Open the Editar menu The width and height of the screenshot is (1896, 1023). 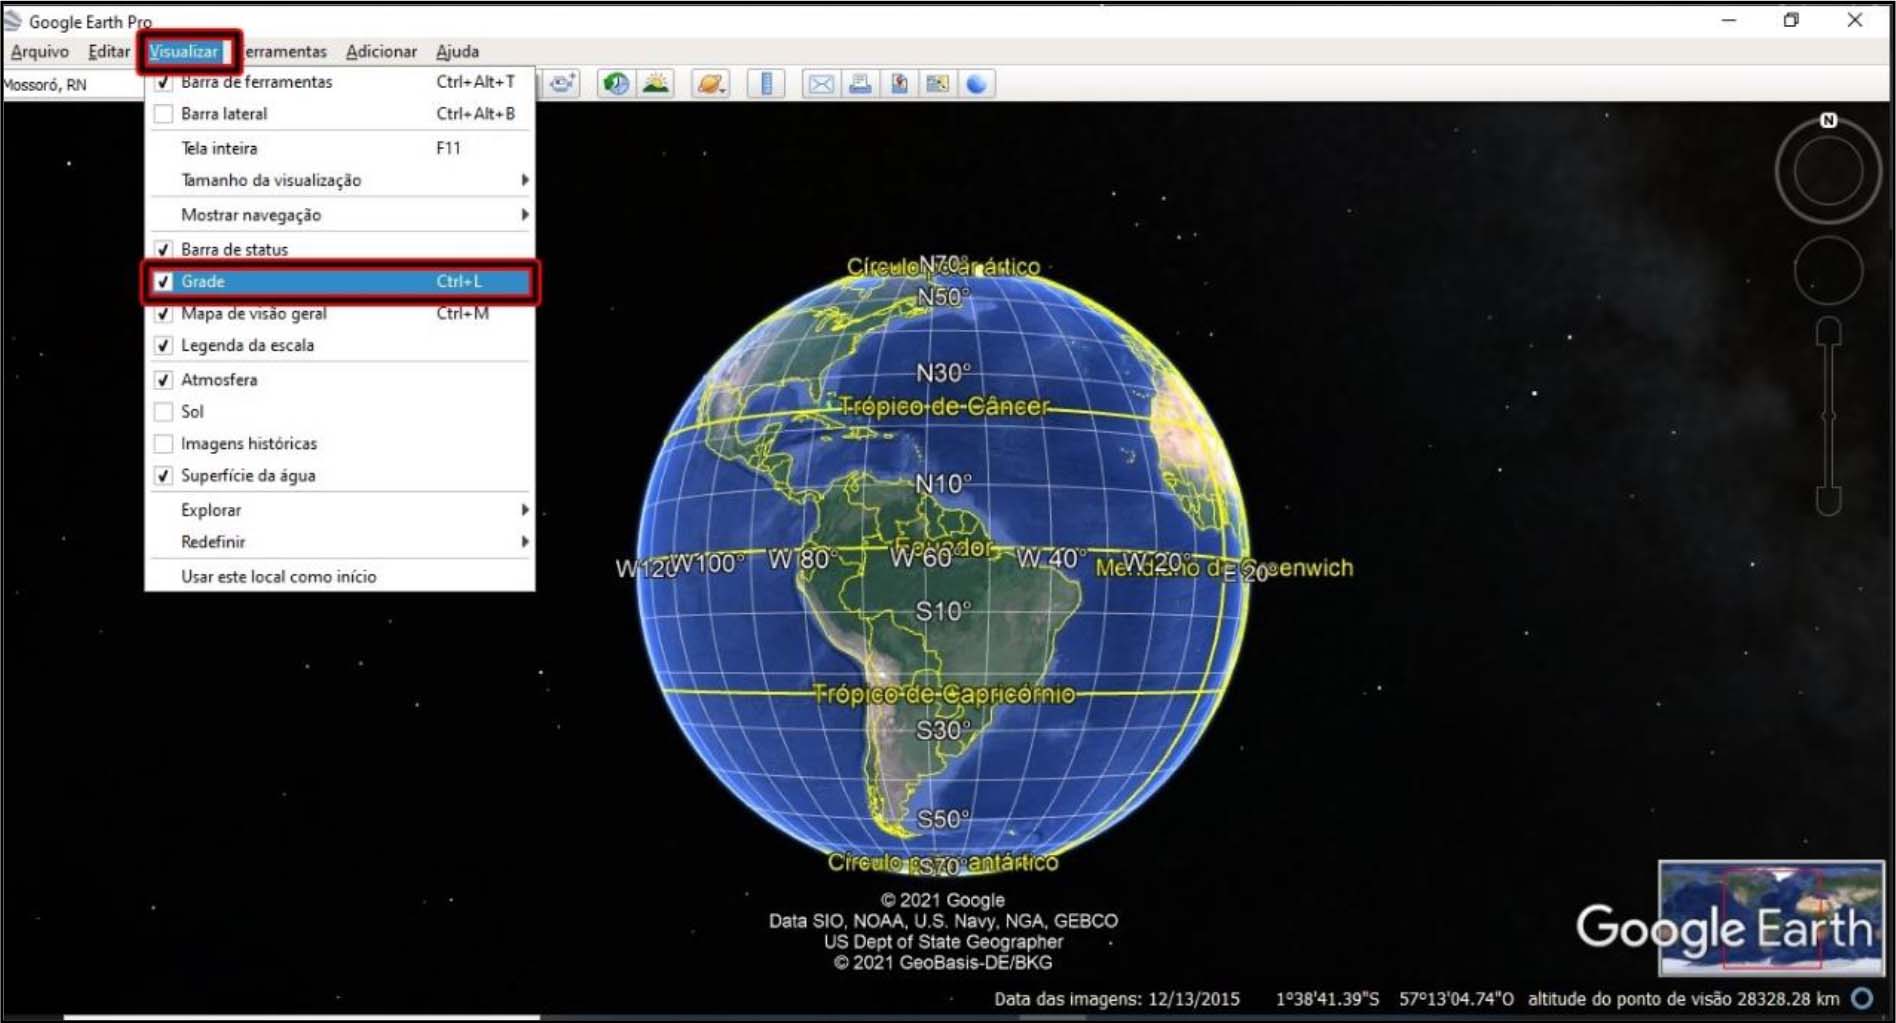point(109,51)
